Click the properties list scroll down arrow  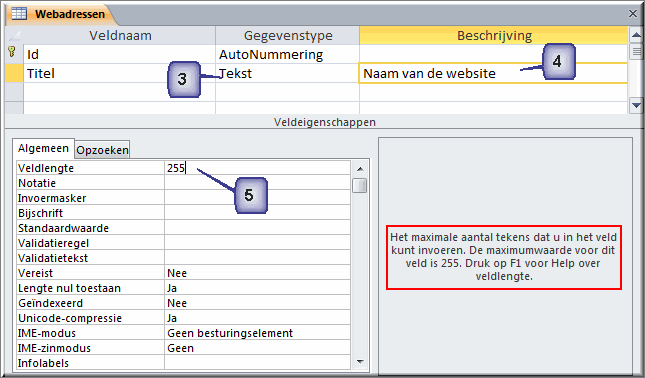[360, 362]
